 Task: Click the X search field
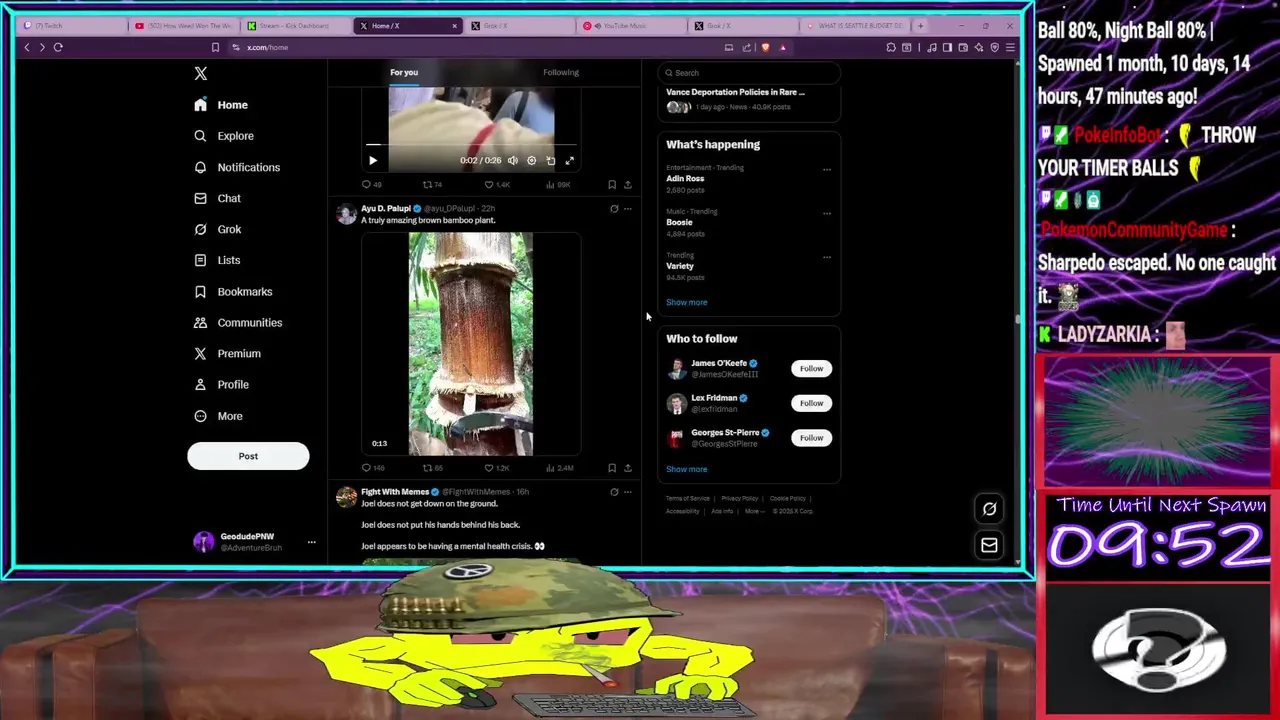click(749, 72)
